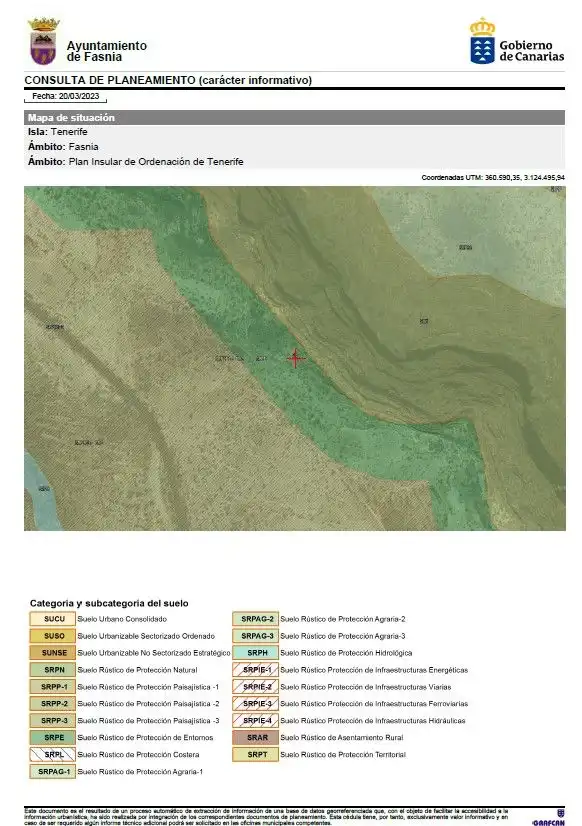Select the SRAR Asentamiento Rural swatch
This screenshot has width=582, height=826.
(x=255, y=738)
